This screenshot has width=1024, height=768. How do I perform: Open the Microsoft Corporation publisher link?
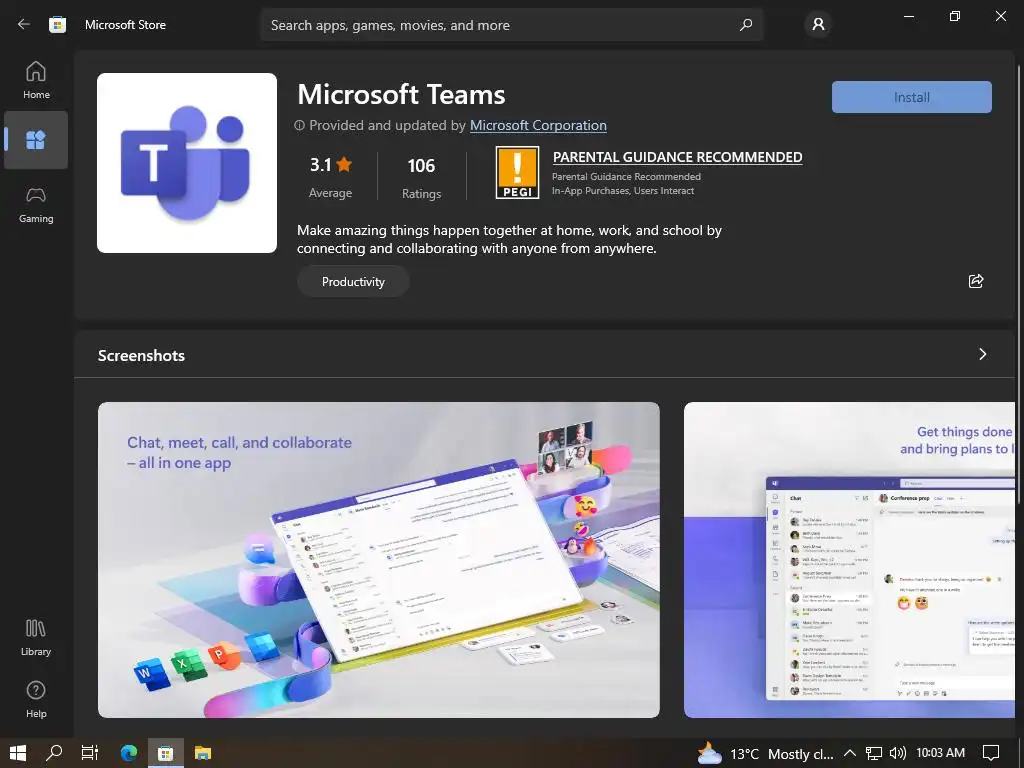pos(538,125)
